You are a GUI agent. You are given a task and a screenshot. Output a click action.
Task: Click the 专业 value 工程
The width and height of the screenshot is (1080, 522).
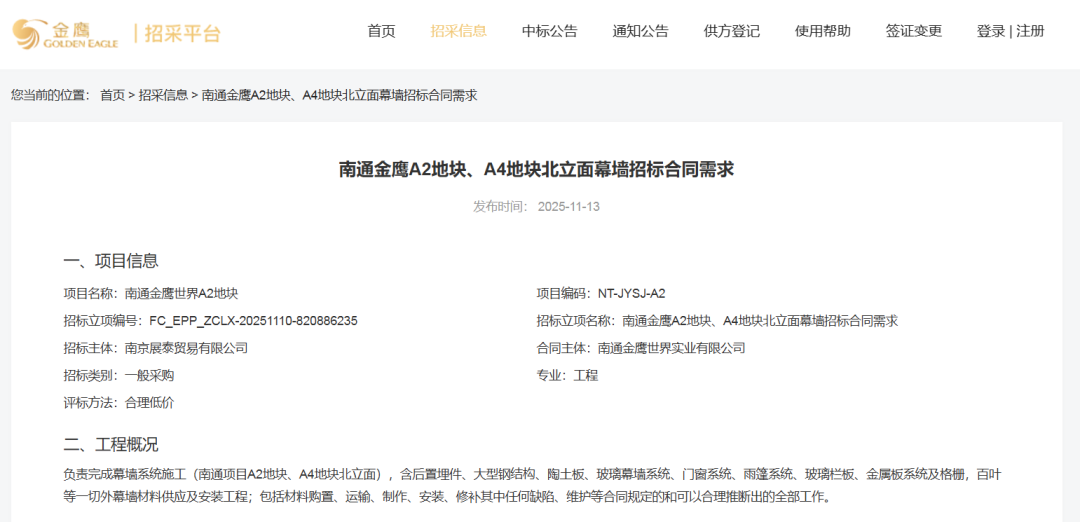(585, 376)
